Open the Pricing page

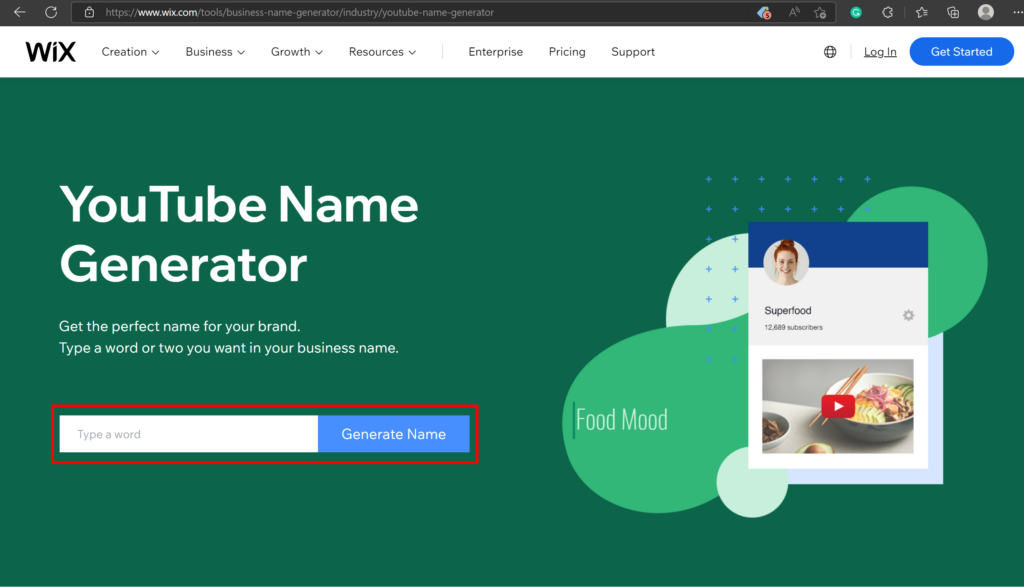pos(567,52)
